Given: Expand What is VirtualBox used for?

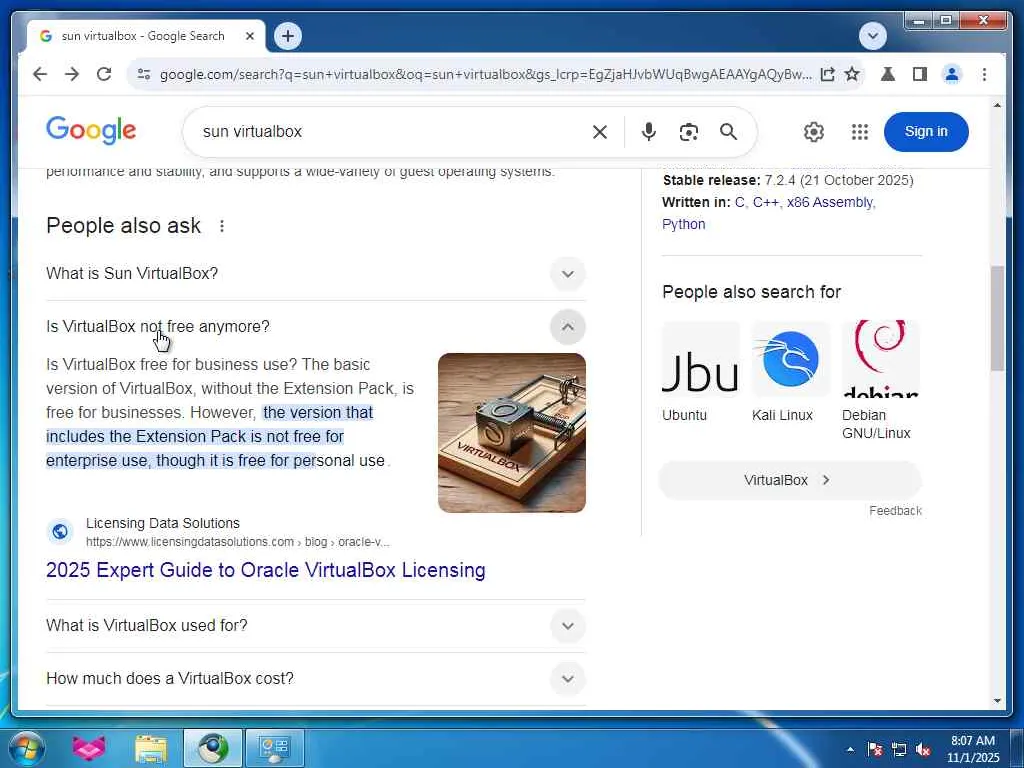Looking at the screenshot, I should click(x=315, y=626).
